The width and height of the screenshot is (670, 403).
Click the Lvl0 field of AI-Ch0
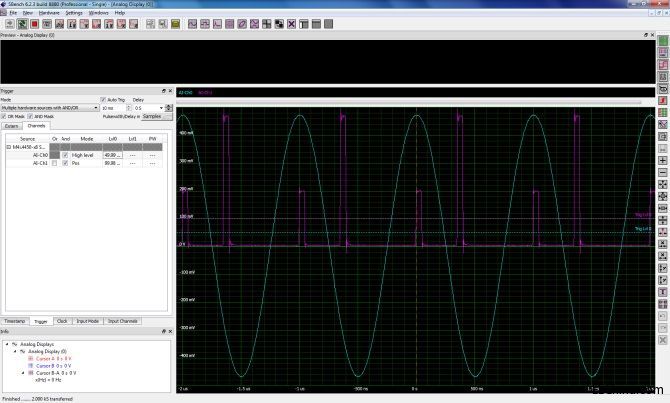coord(112,155)
